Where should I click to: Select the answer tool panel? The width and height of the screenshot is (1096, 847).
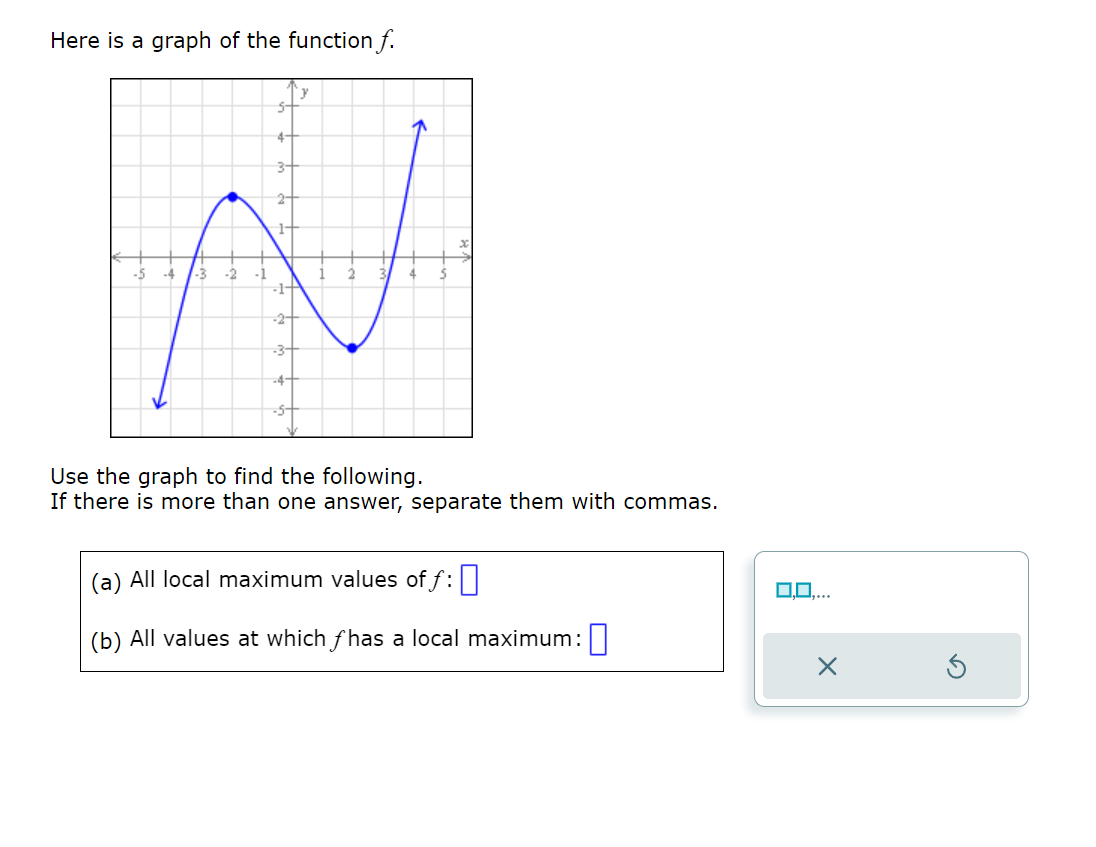tap(891, 628)
